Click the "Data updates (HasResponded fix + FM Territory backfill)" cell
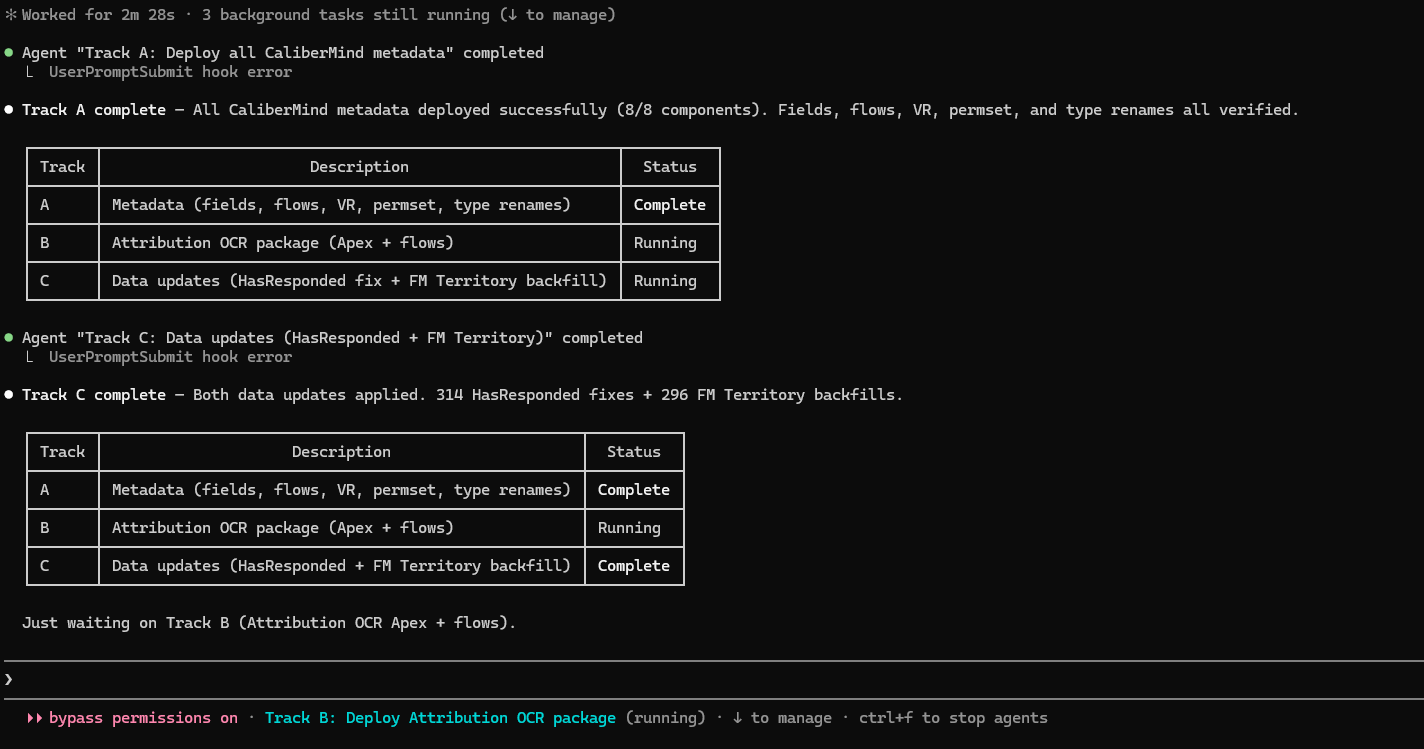The width and height of the screenshot is (1424, 749). [x=360, y=281]
